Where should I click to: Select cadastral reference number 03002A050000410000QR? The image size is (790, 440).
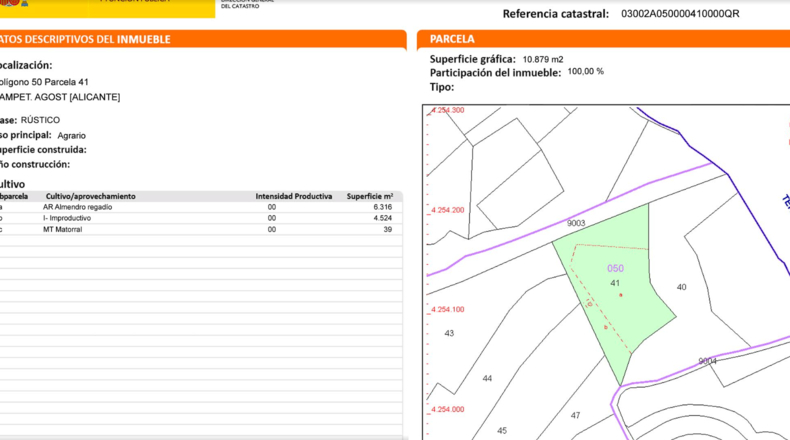click(x=680, y=14)
